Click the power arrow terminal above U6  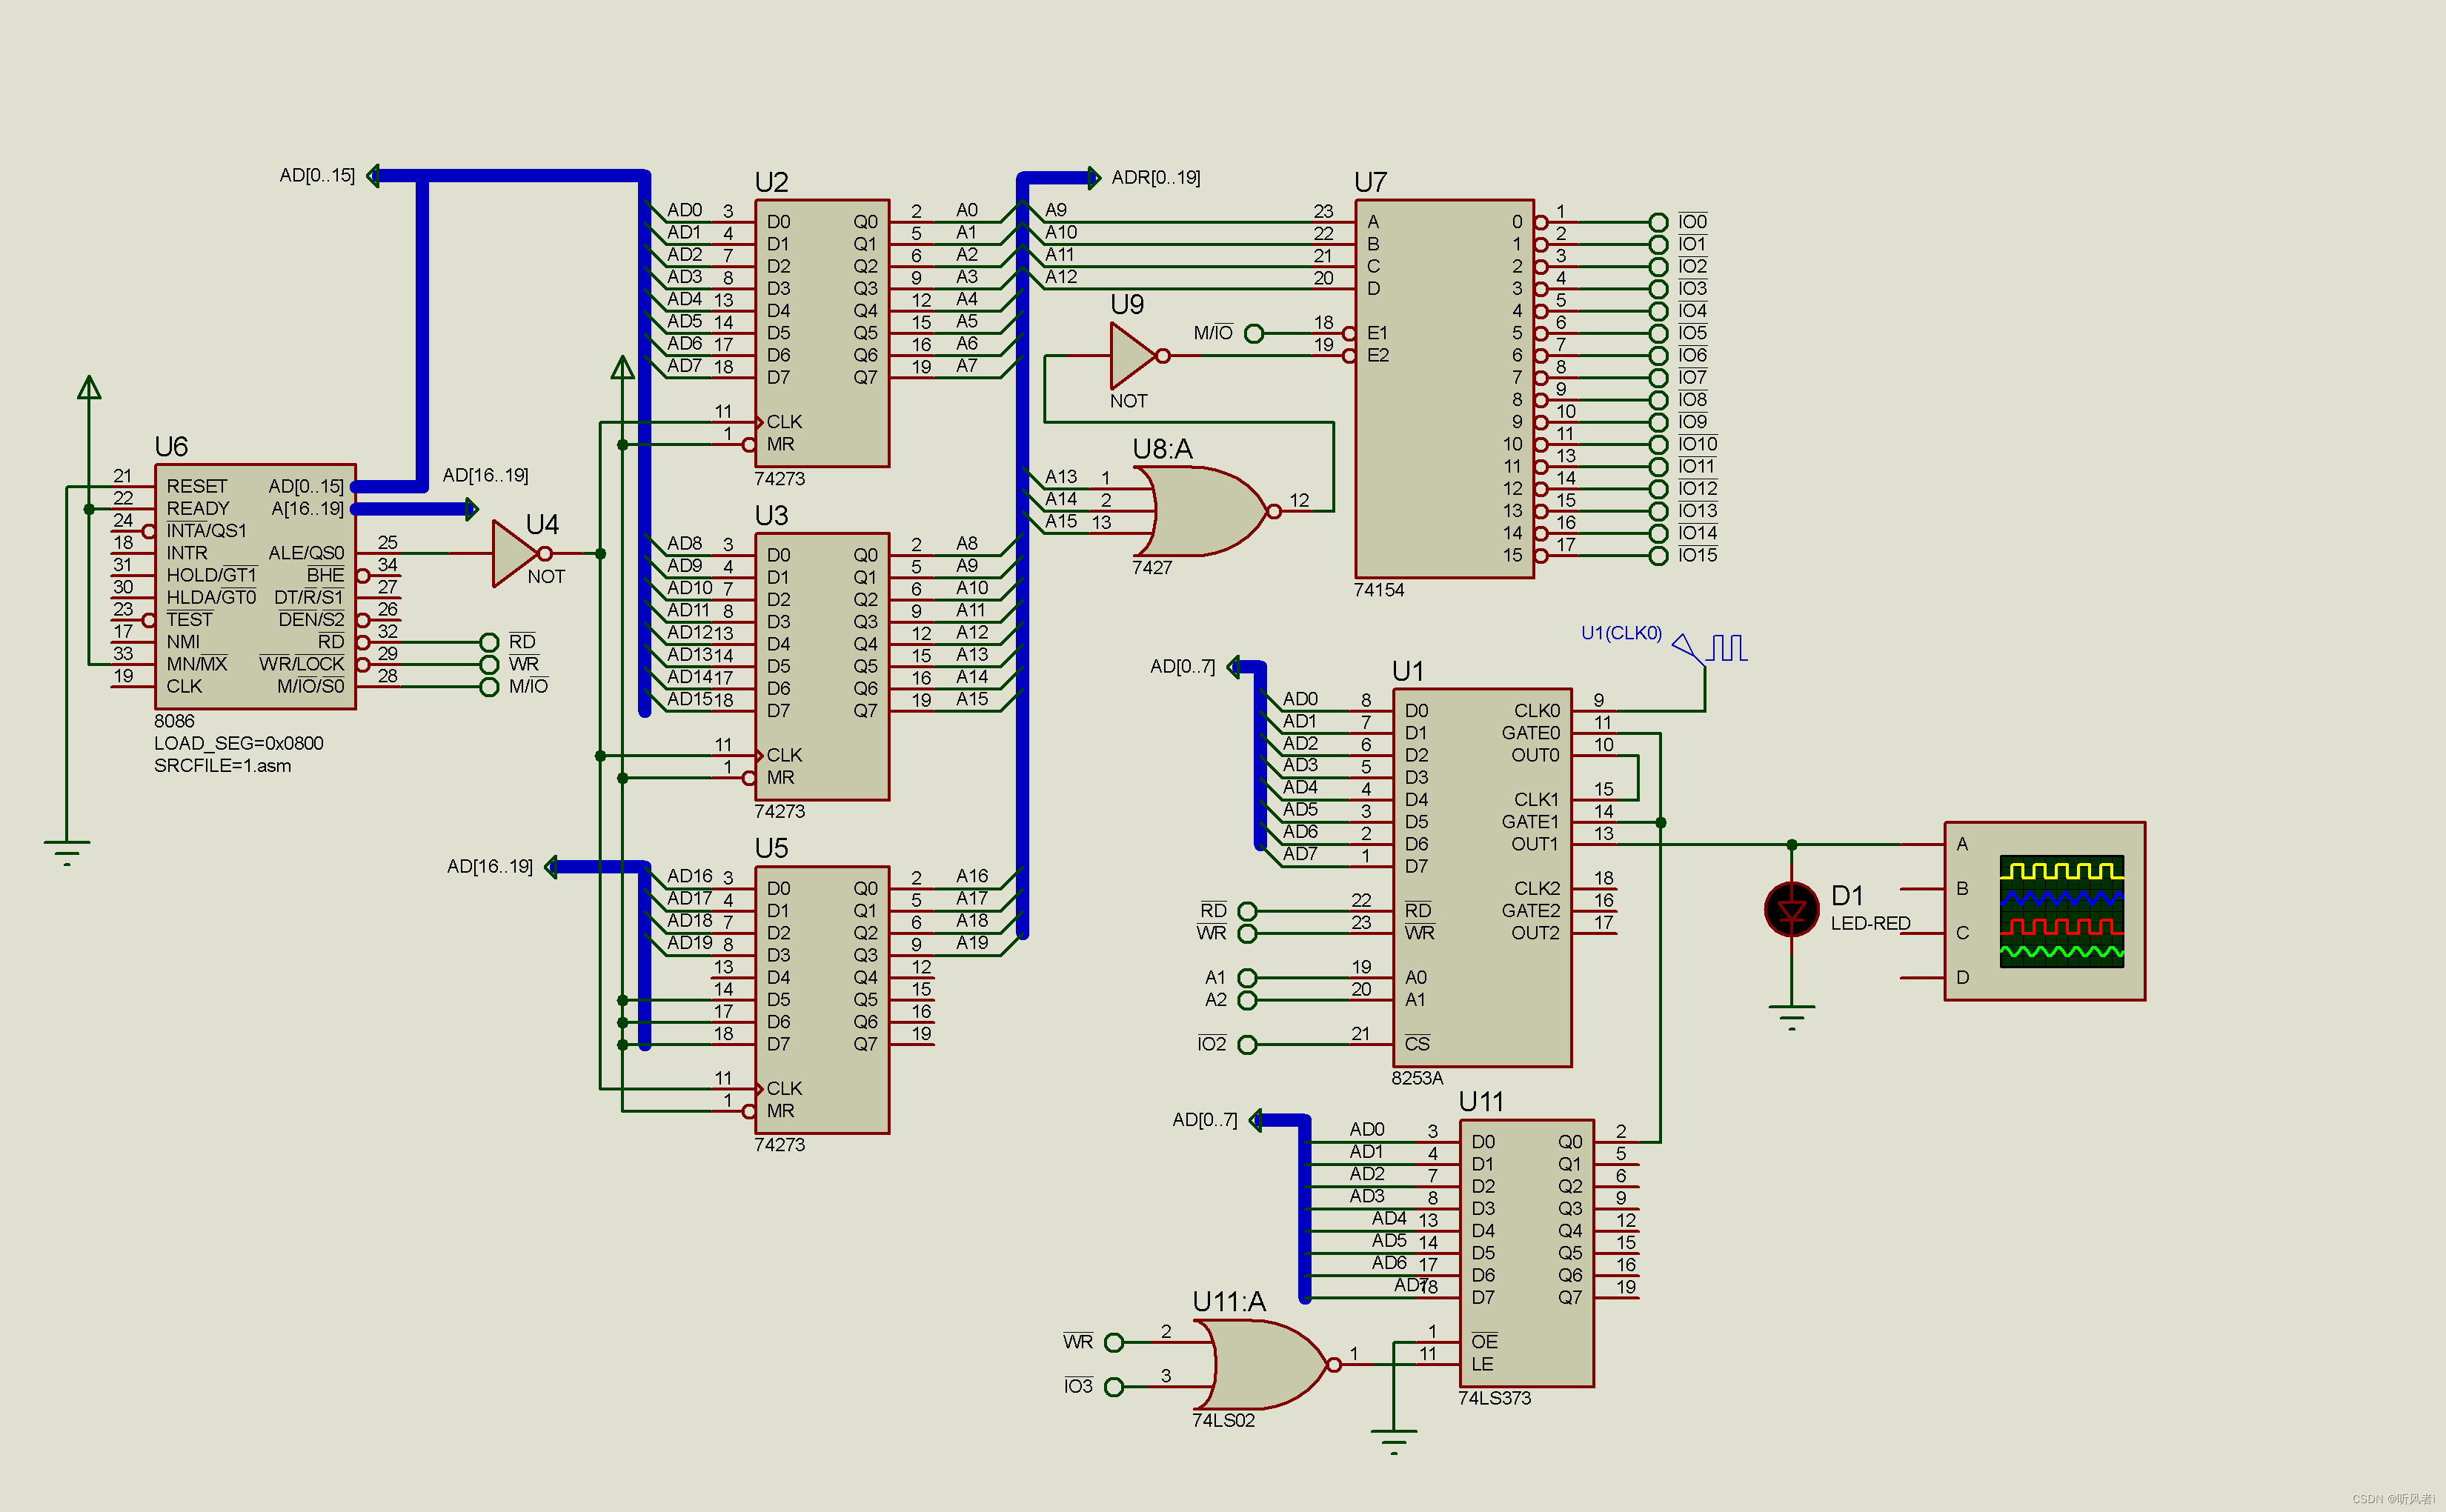click(x=89, y=388)
